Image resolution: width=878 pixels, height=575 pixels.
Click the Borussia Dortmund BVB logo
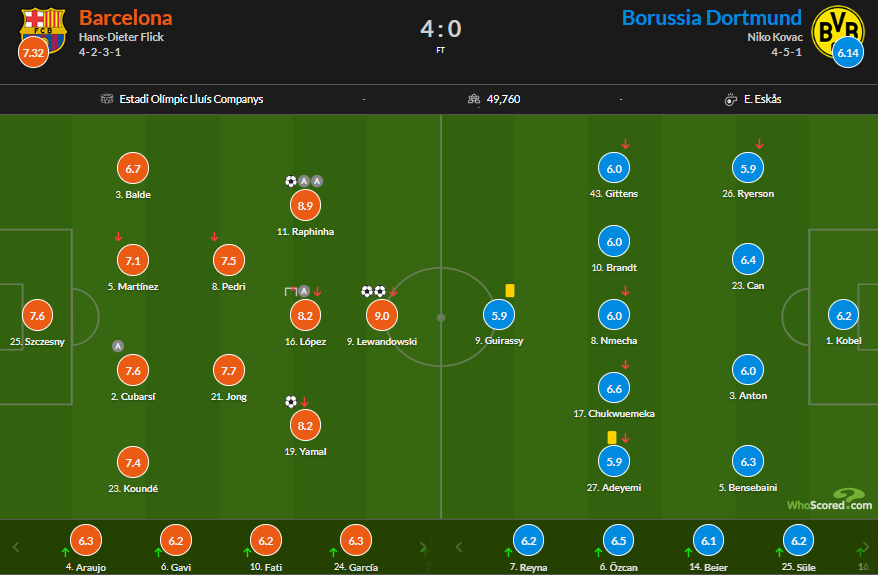point(838,31)
